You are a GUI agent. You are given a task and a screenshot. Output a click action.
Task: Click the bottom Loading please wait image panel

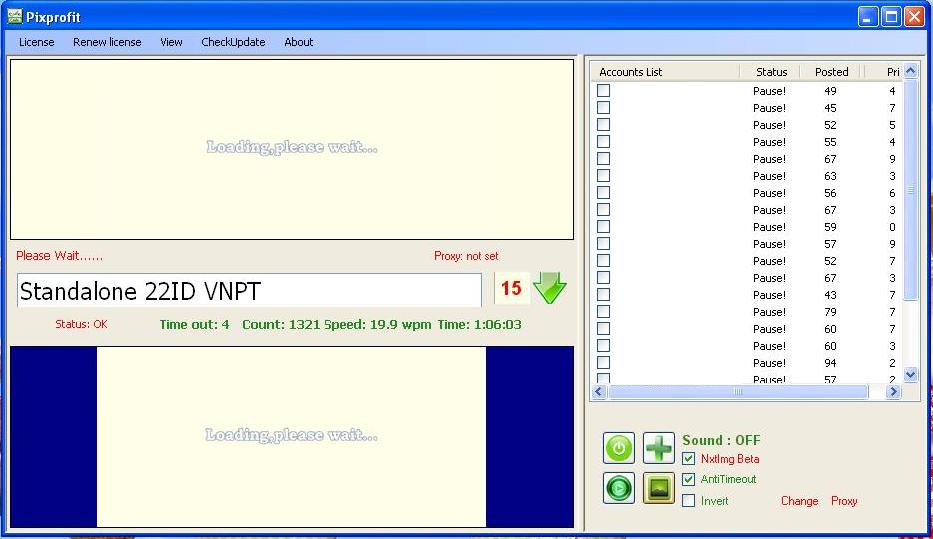pyautogui.click(x=292, y=437)
